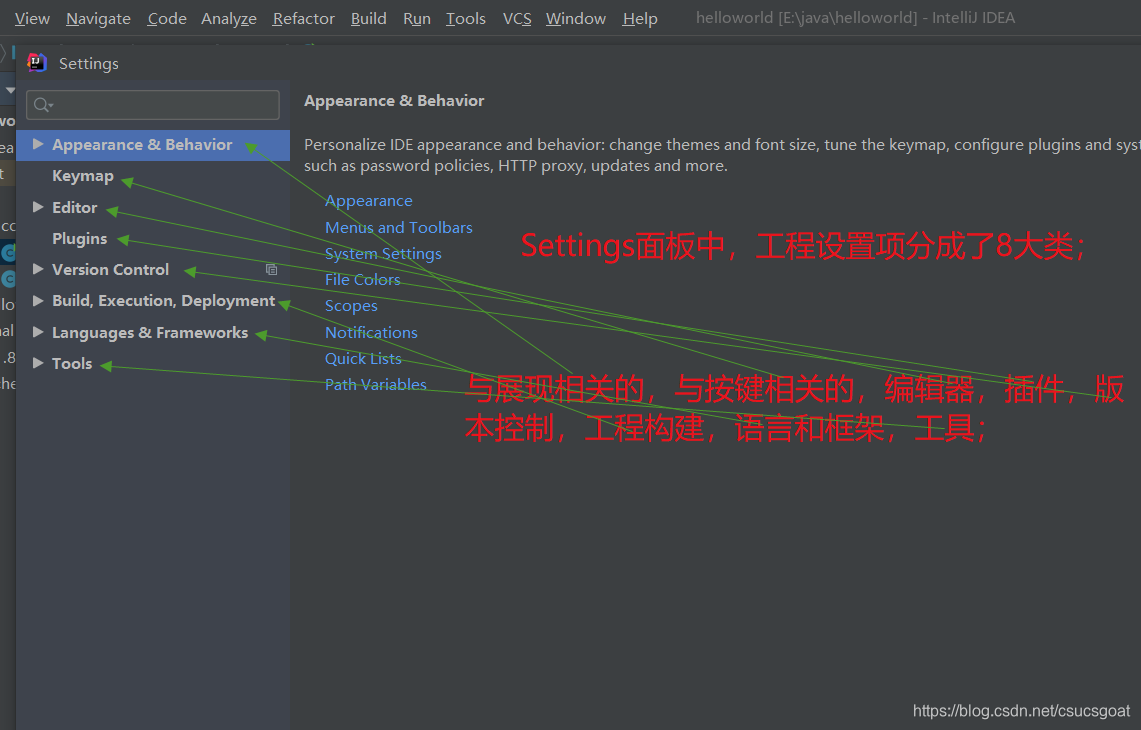Image resolution: width=1141 pixels, height=730 pixels.
Task: Open the Tools menu in menu bar
Action: click(466, 18)
